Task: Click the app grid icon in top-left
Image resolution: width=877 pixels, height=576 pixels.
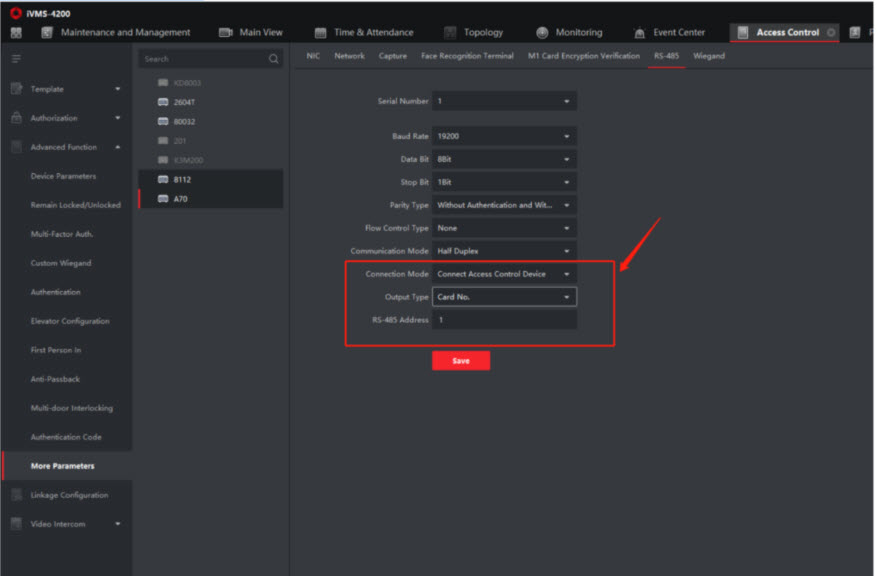Action: pos(16,33)
